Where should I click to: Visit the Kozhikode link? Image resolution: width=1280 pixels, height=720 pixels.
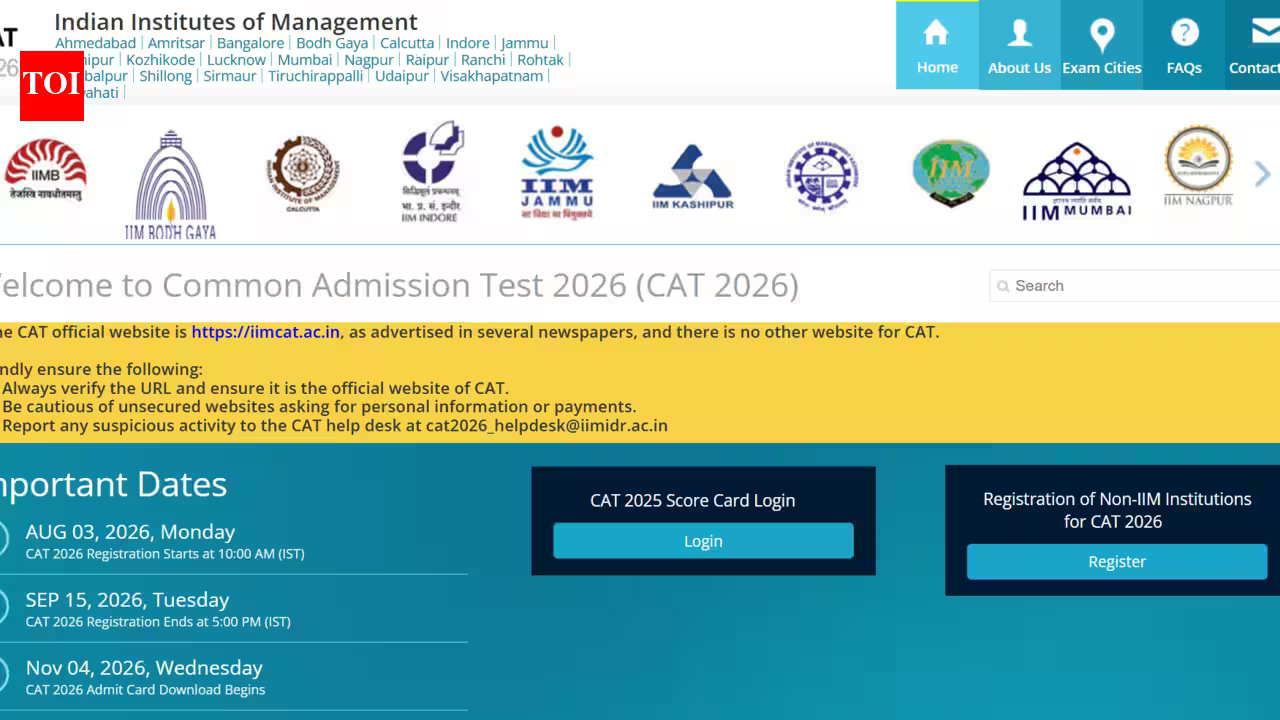(x=161, y=60)
